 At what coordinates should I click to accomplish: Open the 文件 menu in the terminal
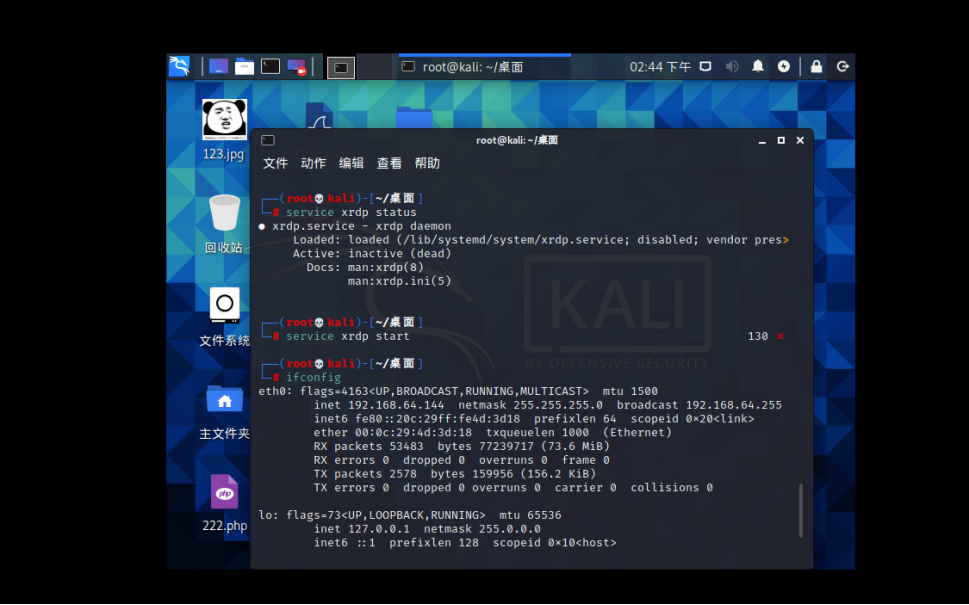tap(275, 163)
